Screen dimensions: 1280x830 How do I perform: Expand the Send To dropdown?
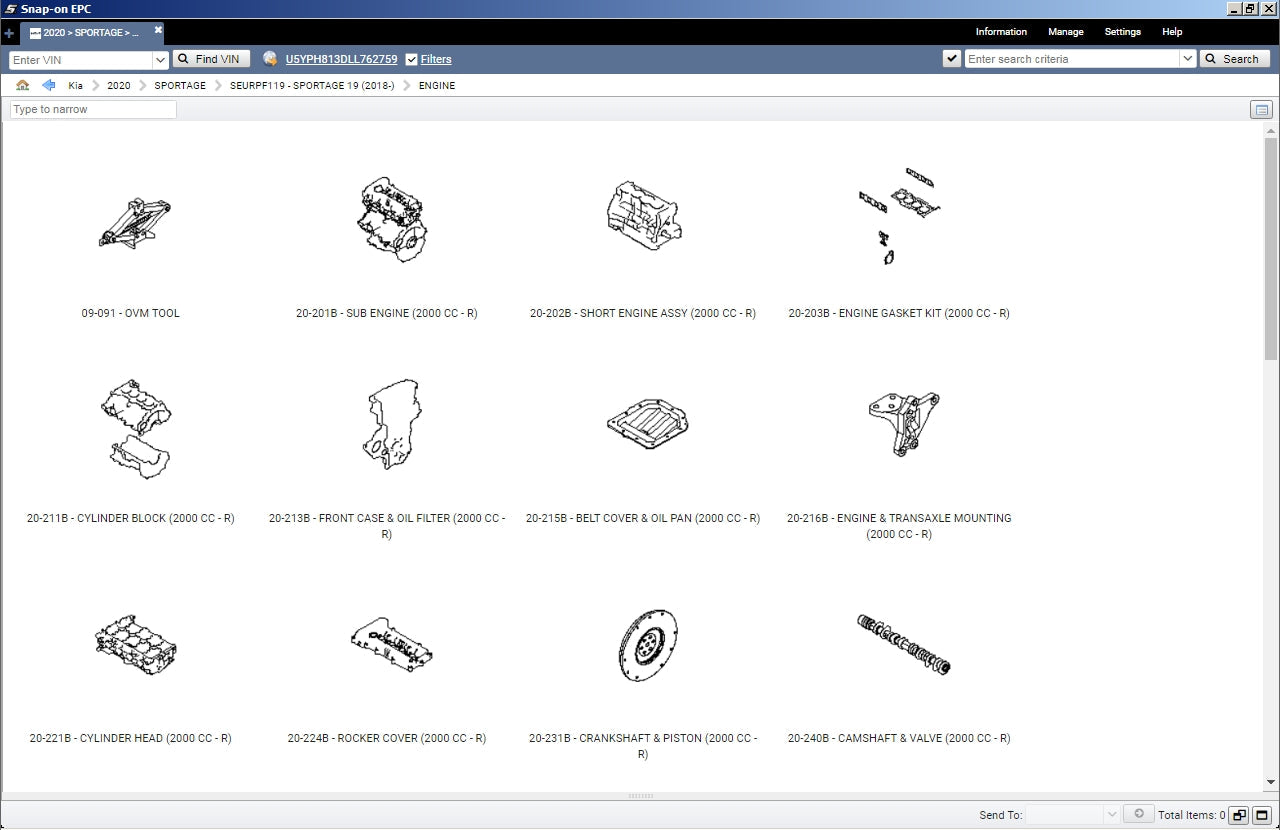click(x=1111, y=815)
